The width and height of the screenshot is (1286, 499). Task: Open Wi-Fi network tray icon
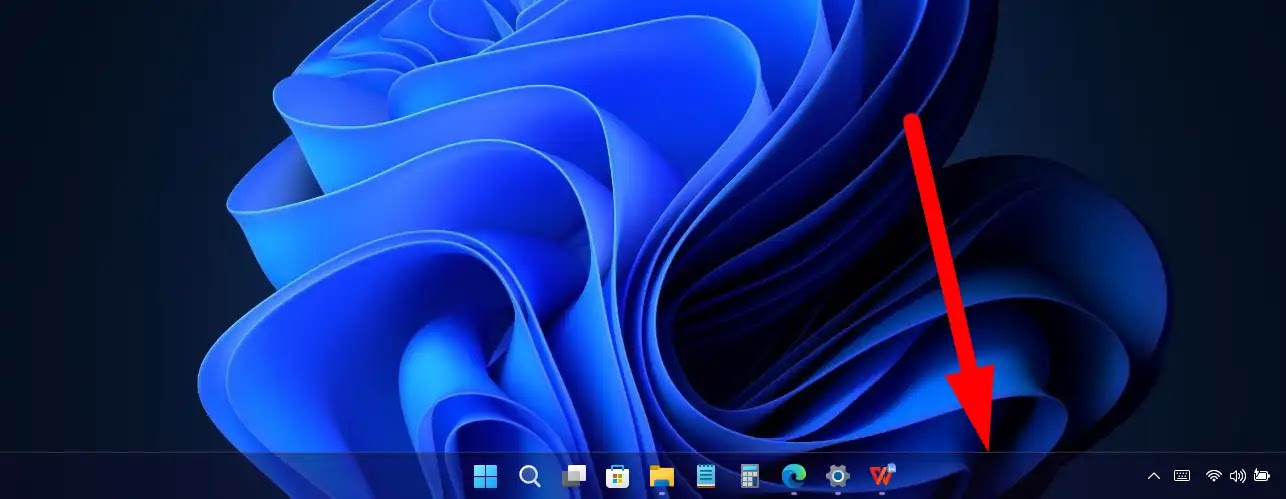click(1214, 476)
